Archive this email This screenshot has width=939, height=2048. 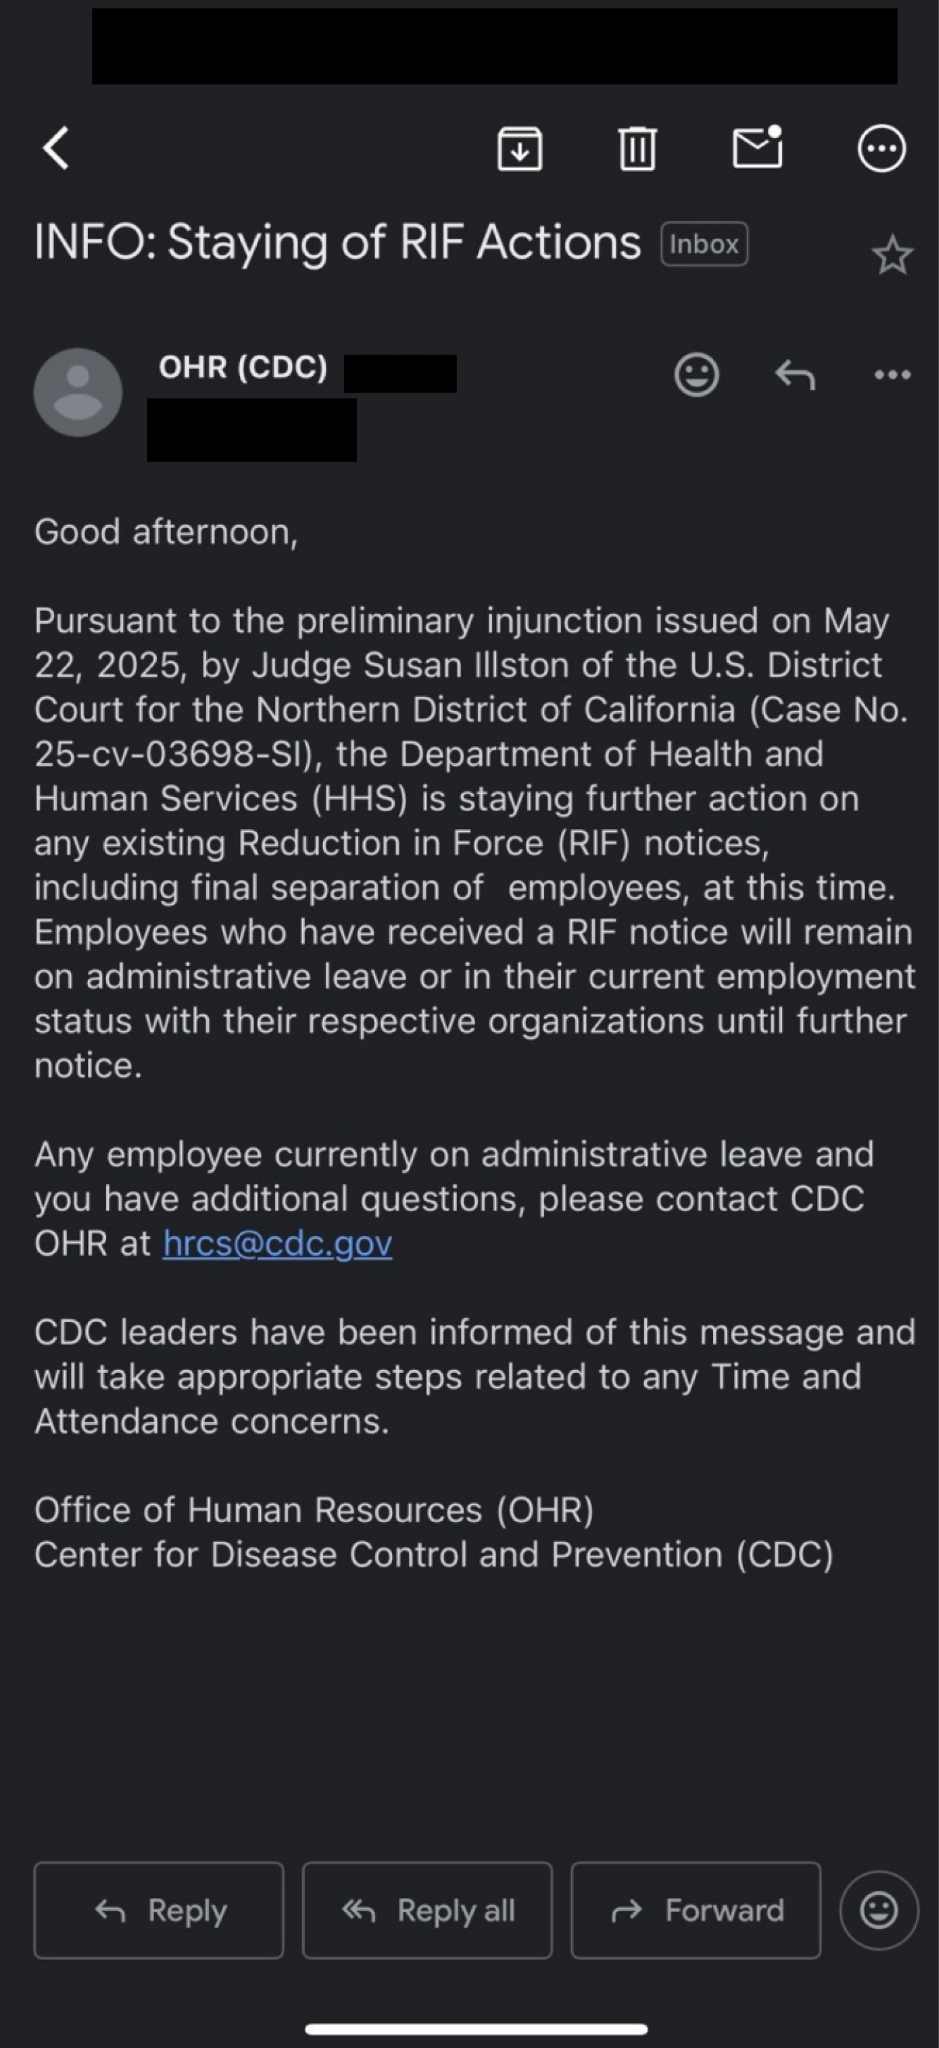tap(519, 149)
